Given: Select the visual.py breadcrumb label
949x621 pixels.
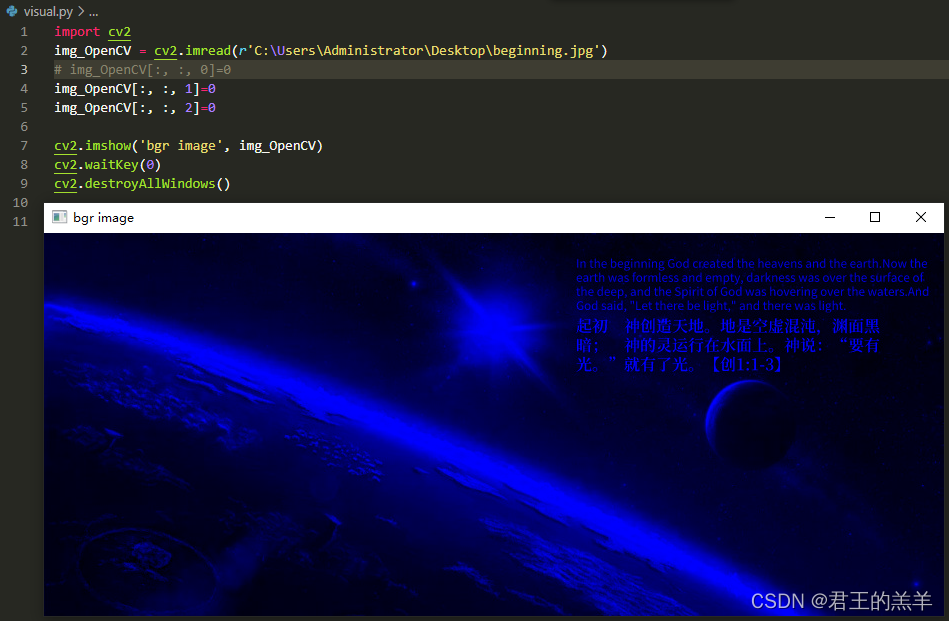Looking at the screenshot, I should [48, 12].
